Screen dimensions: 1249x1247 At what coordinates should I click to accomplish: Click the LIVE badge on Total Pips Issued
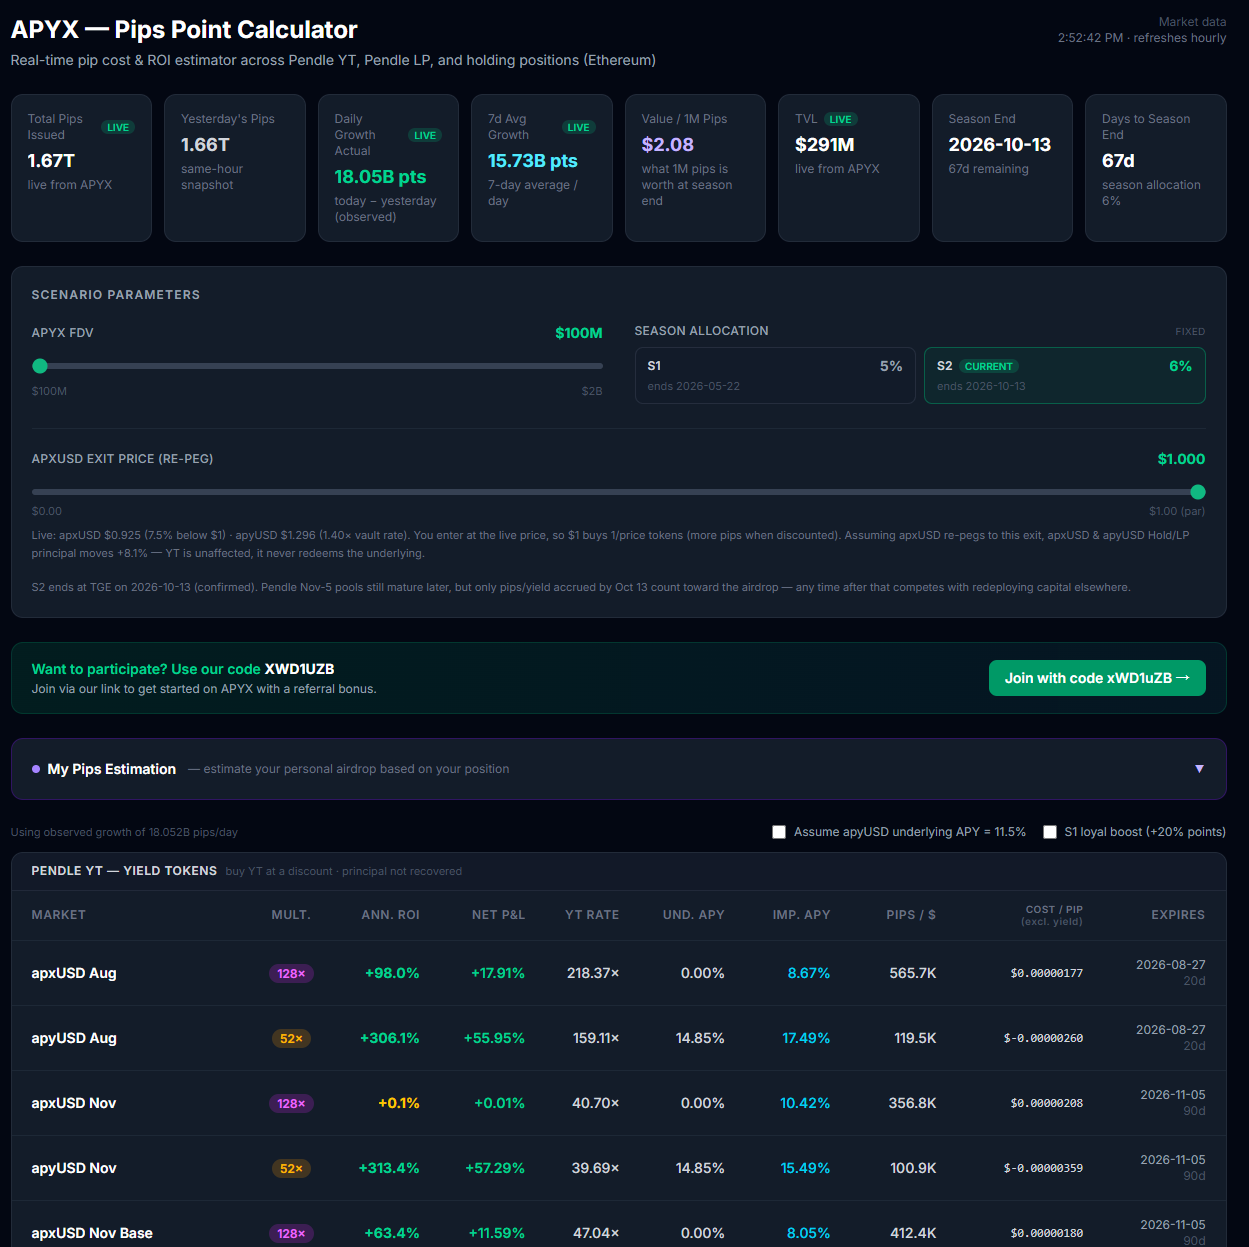tap(118, 127)
